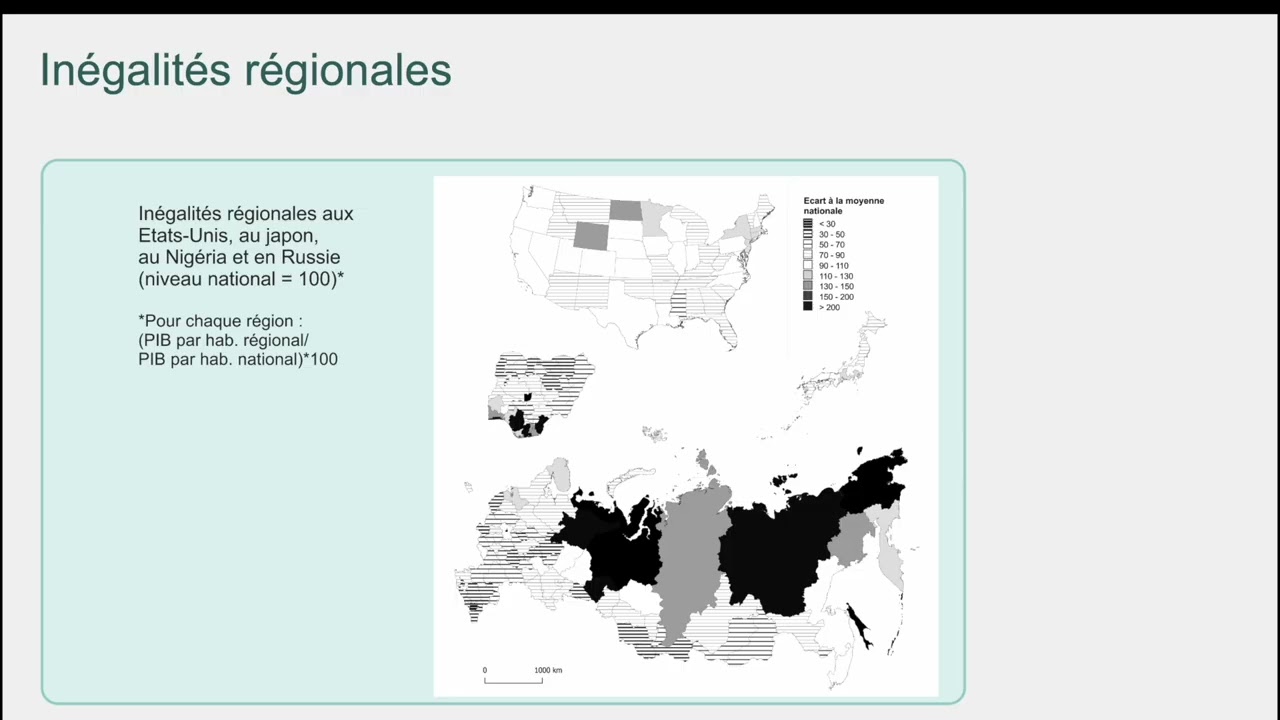Click the '0' label on scale bar

click(x=485, y=670)
